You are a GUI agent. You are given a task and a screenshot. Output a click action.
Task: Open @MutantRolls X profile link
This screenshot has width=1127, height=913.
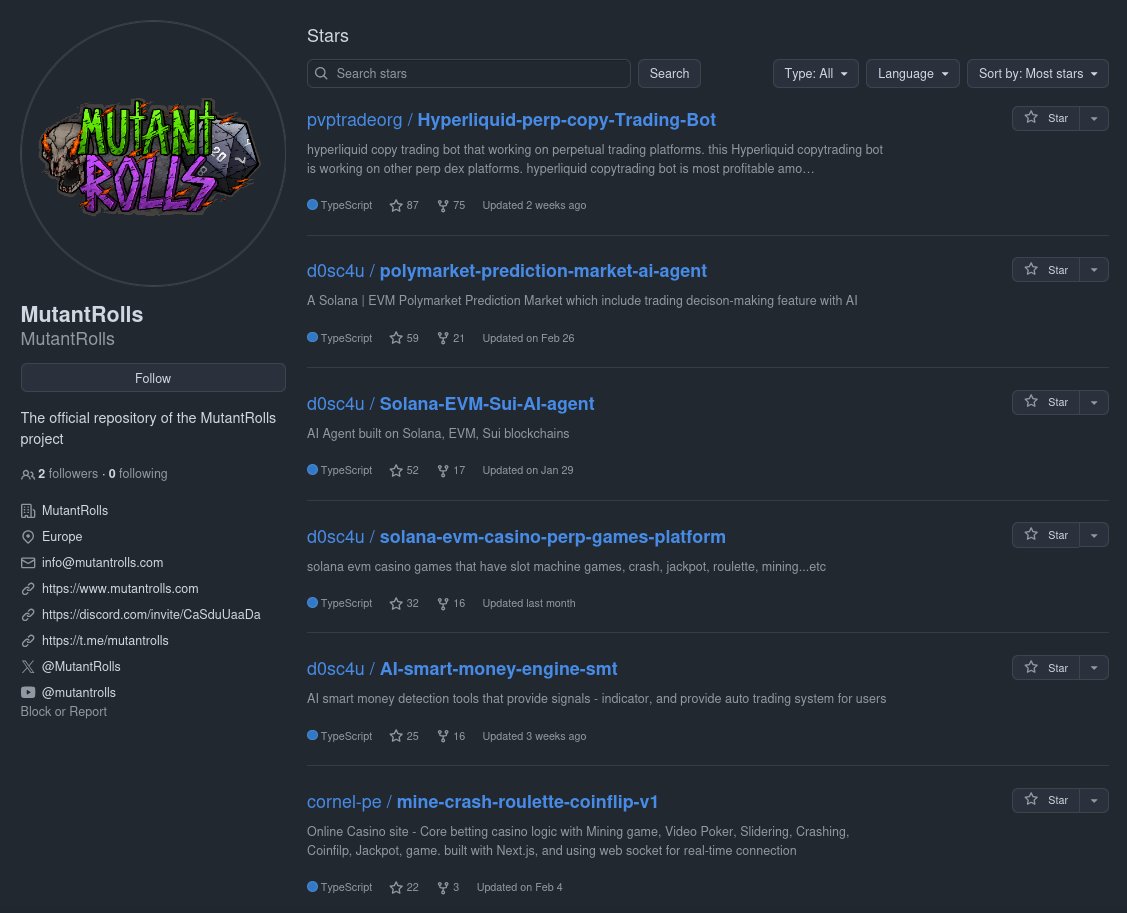[81, 666]
